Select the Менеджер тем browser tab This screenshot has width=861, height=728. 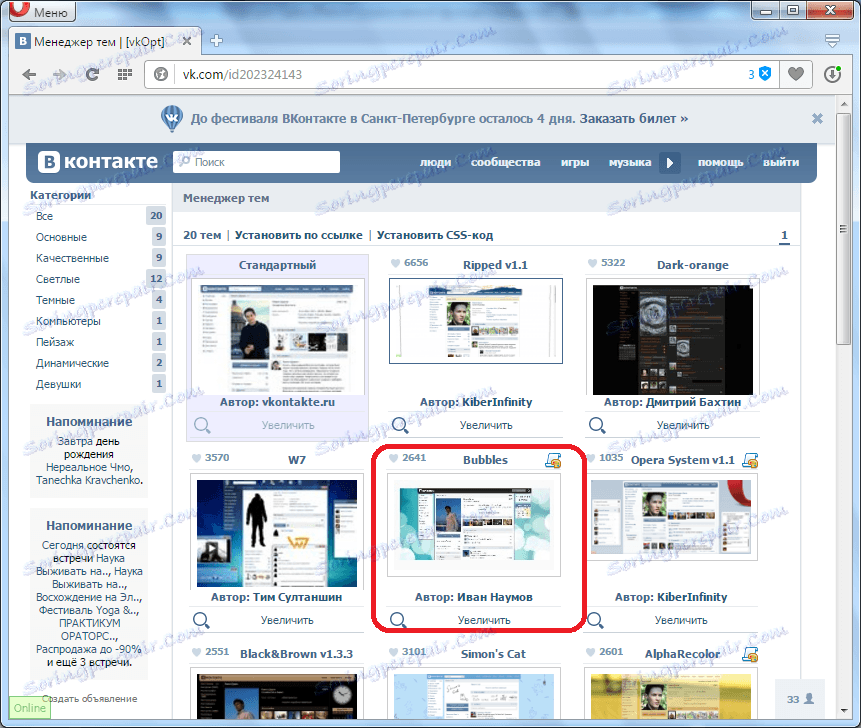pyautogui.click(x=104, y=42)
